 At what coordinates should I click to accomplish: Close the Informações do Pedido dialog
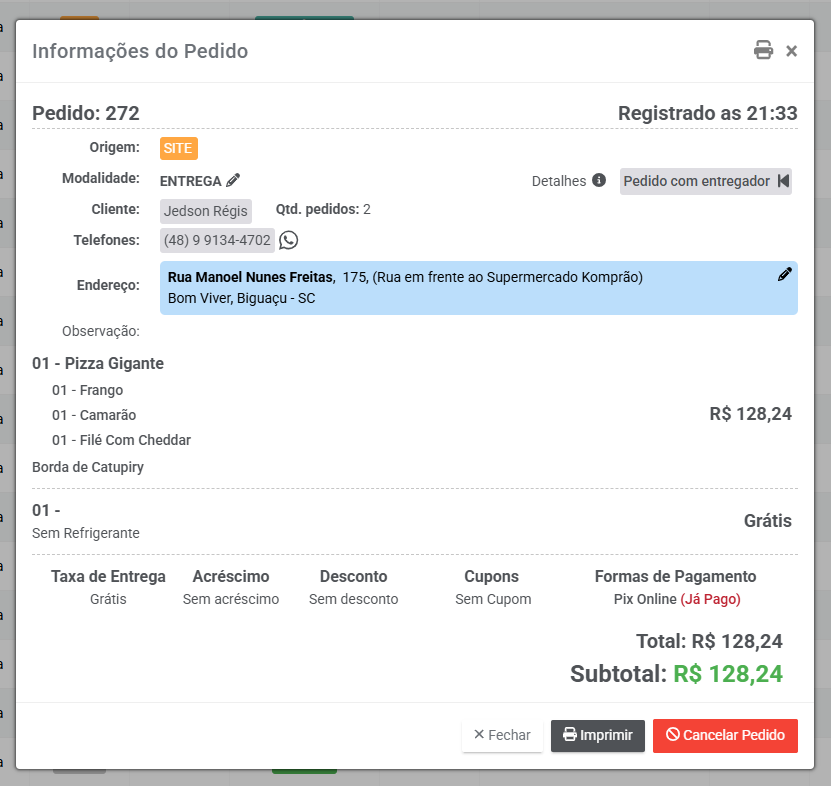point(791,51)
